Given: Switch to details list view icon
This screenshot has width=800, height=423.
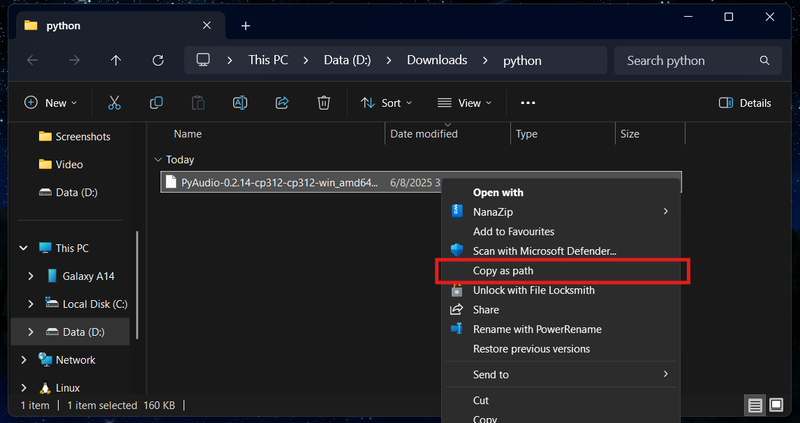Looking at the screenshot, I should point(755,405).
